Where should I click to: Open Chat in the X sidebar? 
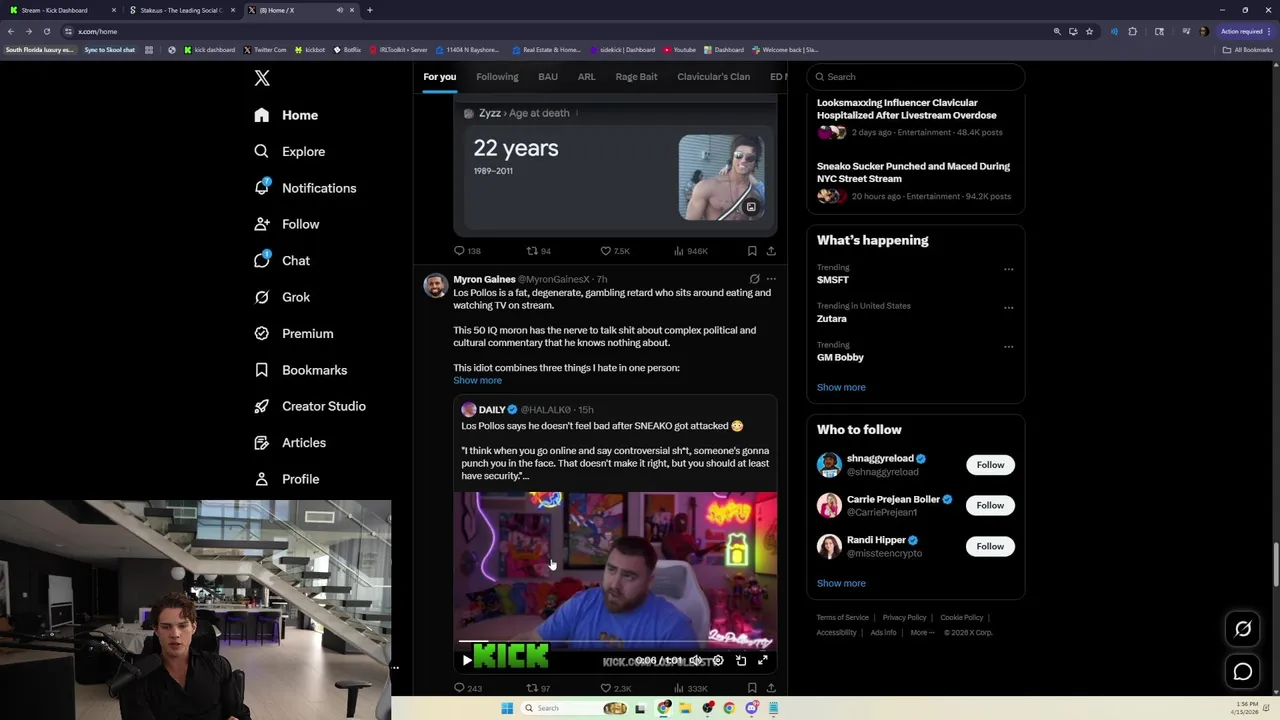[282, 260]
